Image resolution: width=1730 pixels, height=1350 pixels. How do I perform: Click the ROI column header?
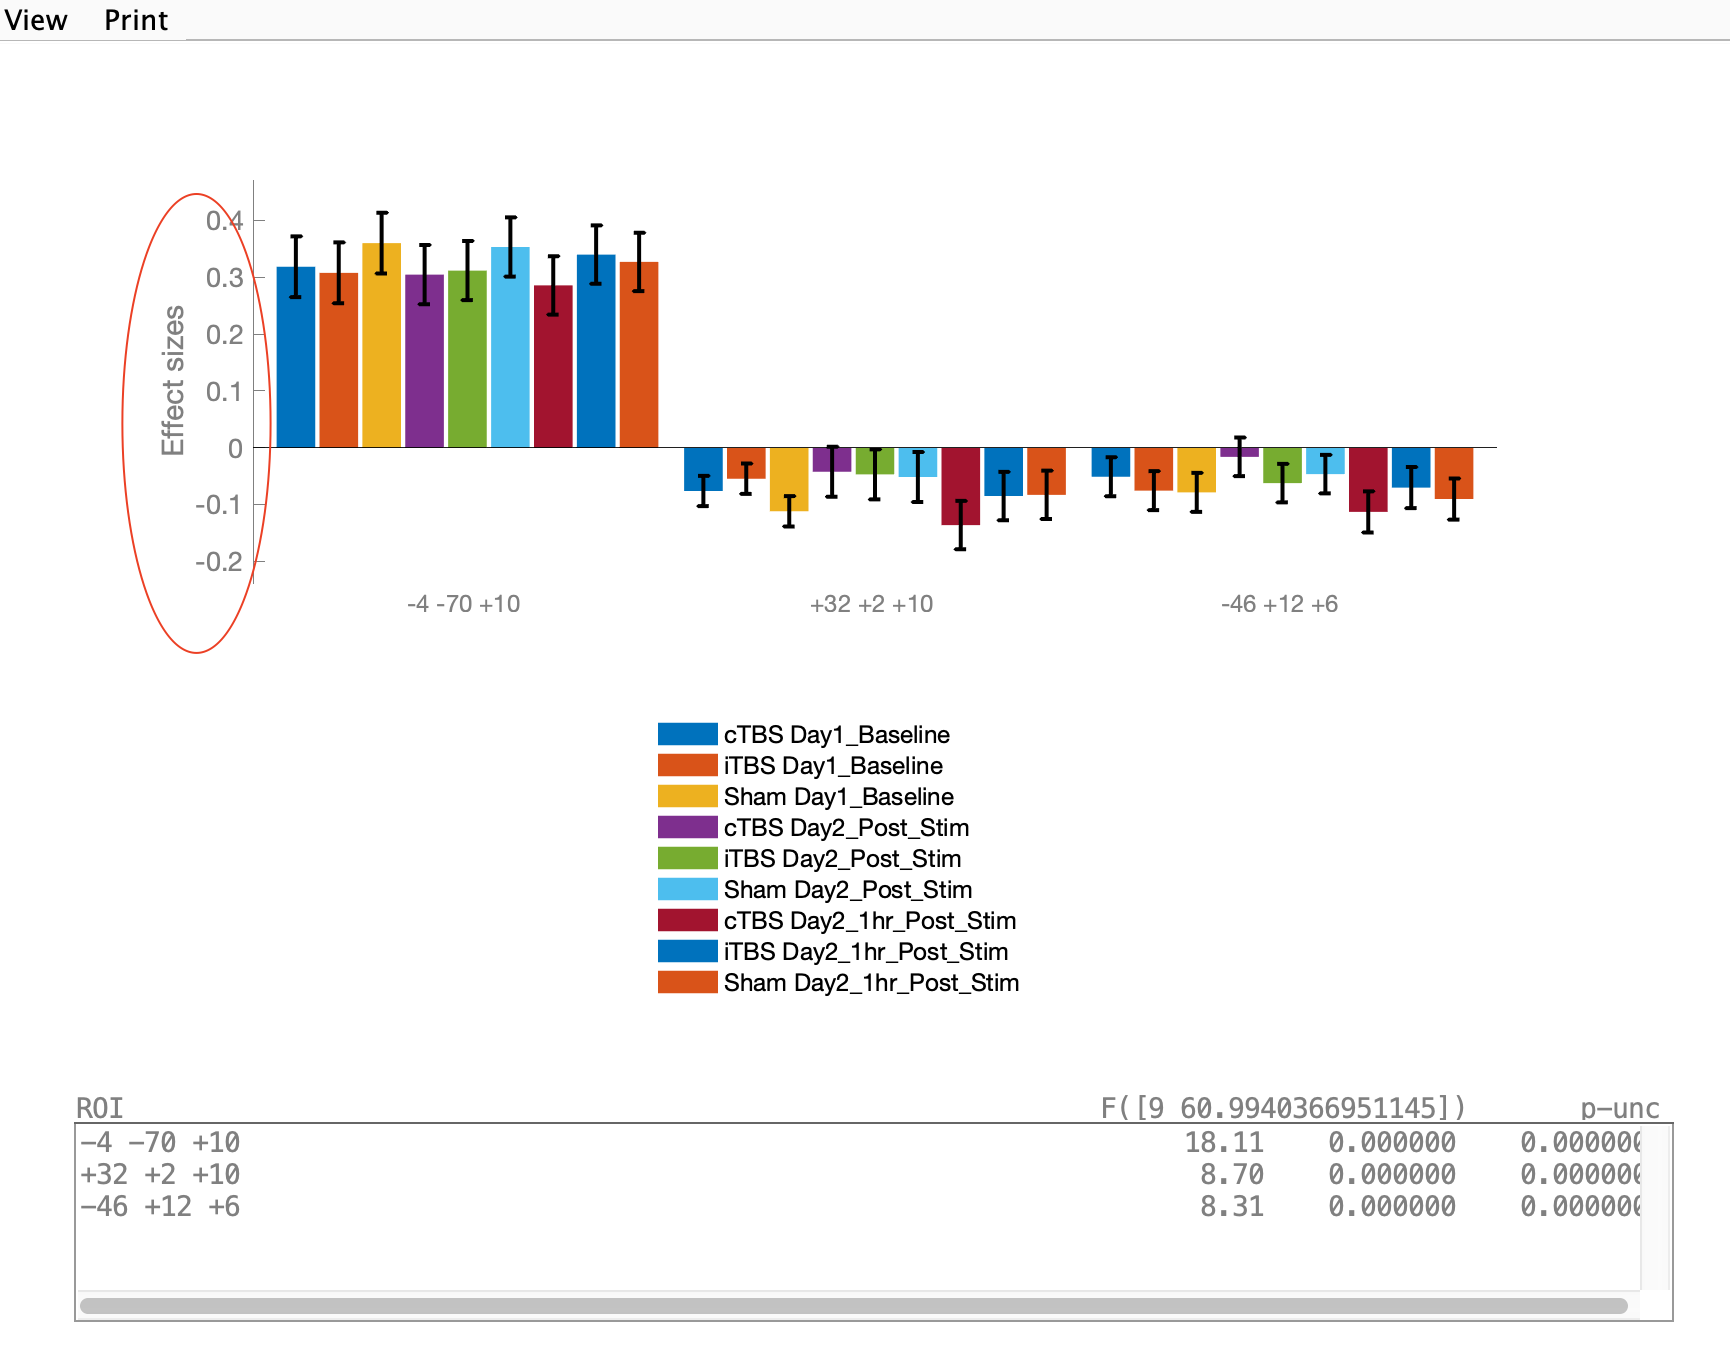pos(100,1108)
